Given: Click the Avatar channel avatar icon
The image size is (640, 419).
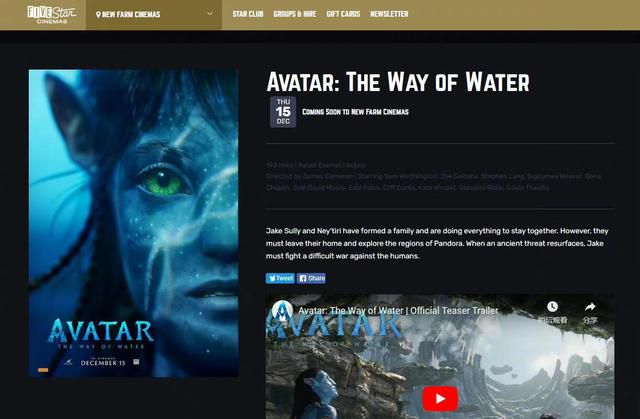Looking at the screenshot, I should (282, 311).
